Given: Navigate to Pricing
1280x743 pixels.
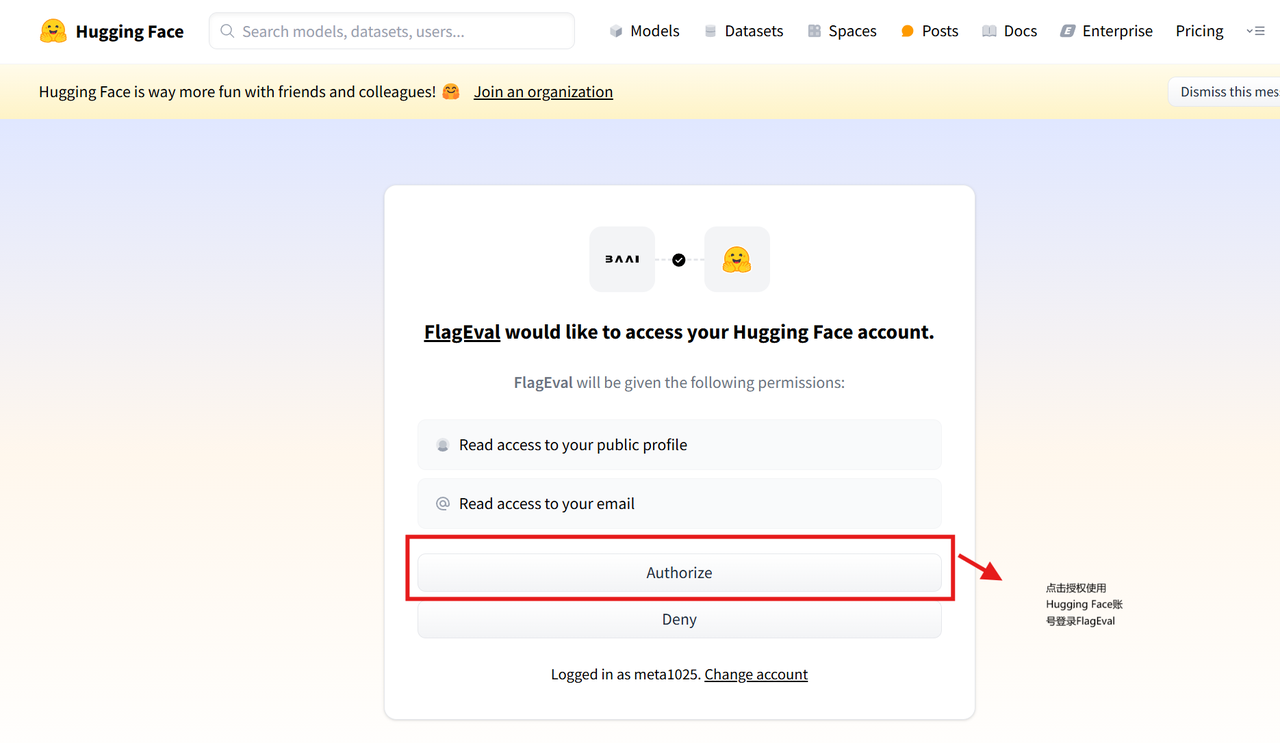Looking at the screenshot, I should click(1199, 31).
